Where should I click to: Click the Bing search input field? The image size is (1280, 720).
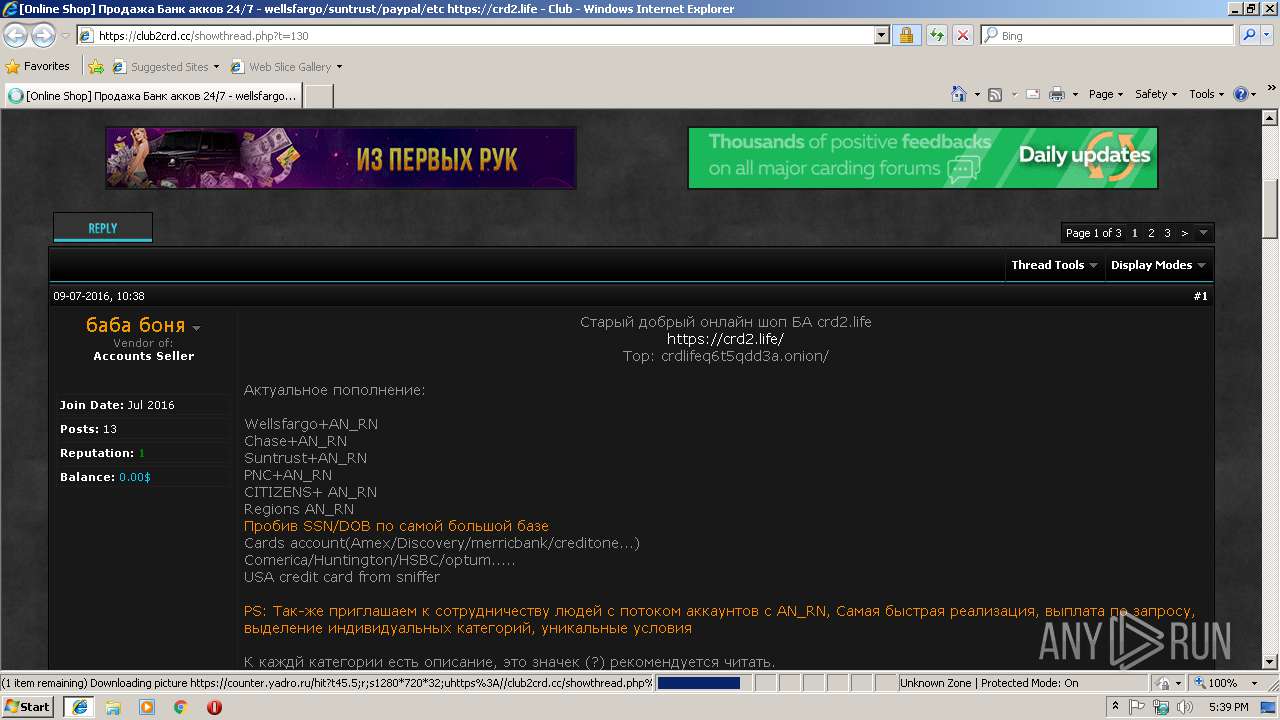coord(1108,35)
